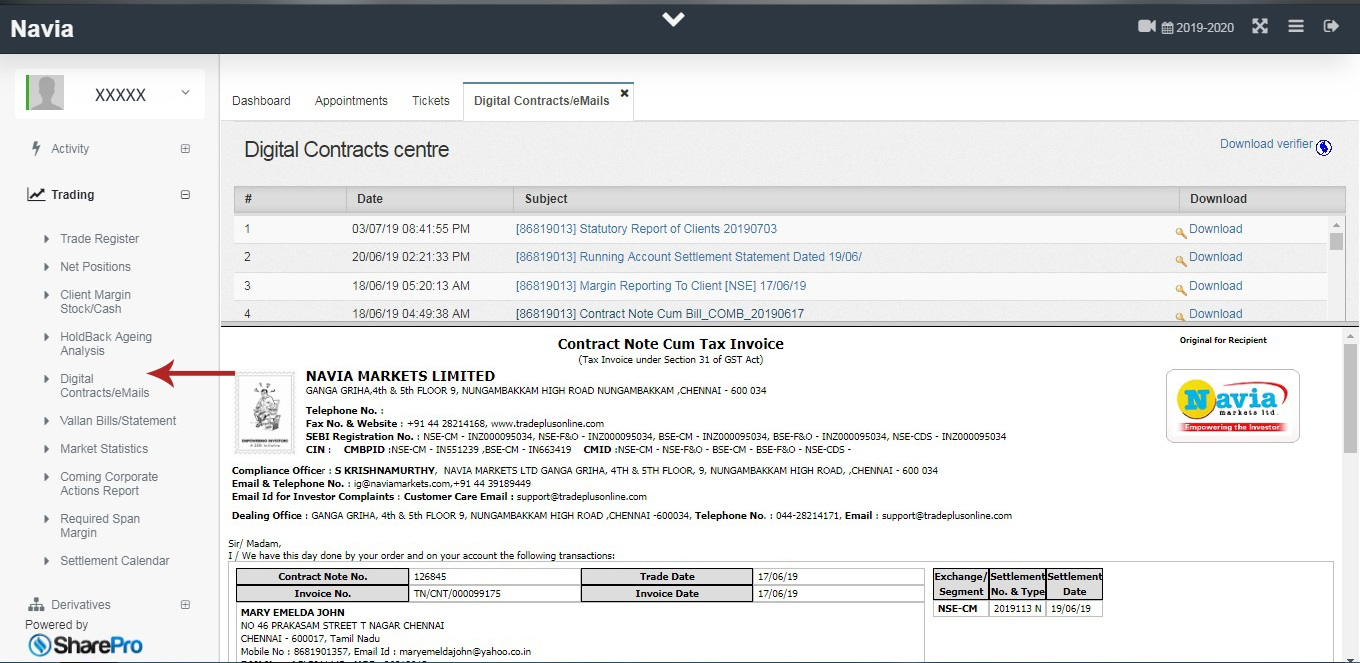Click key icon beside Contract Note download
This screenshot has width=1360, height=663.
pos(1181,316)
